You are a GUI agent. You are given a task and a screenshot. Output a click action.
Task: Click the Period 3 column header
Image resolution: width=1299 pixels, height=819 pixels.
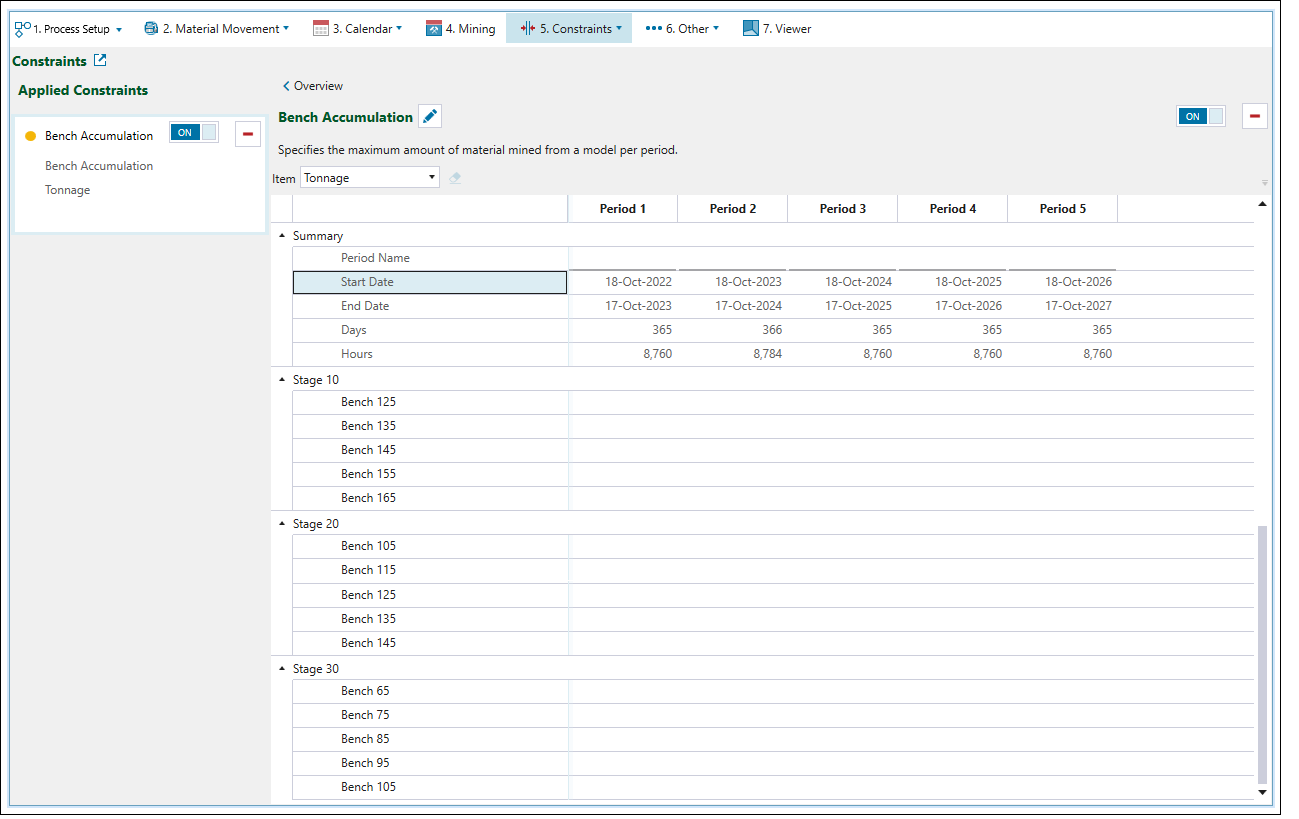pos(842,209)
